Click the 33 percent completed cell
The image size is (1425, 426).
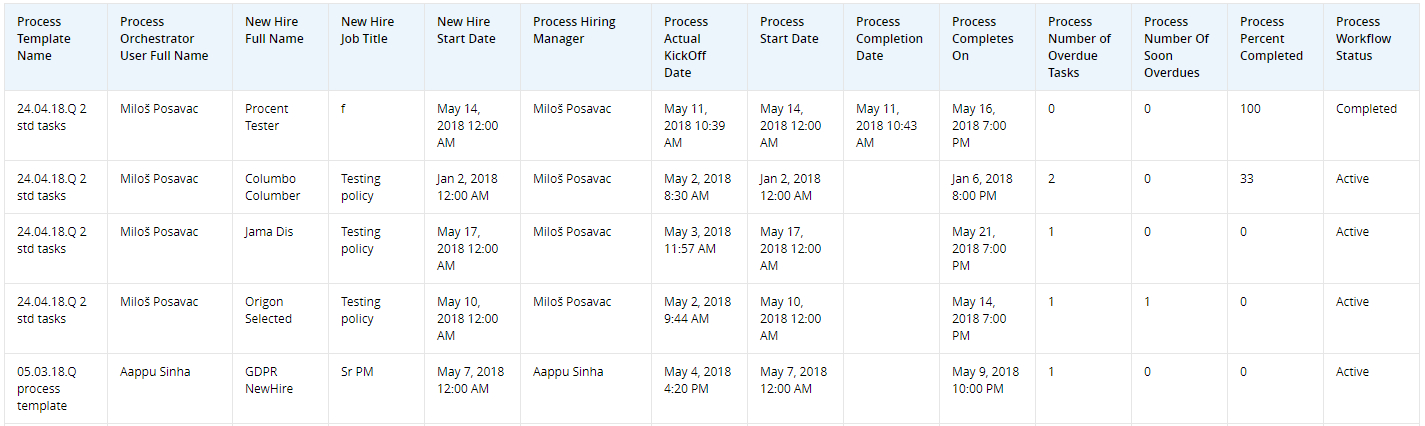coord(1247,179)
